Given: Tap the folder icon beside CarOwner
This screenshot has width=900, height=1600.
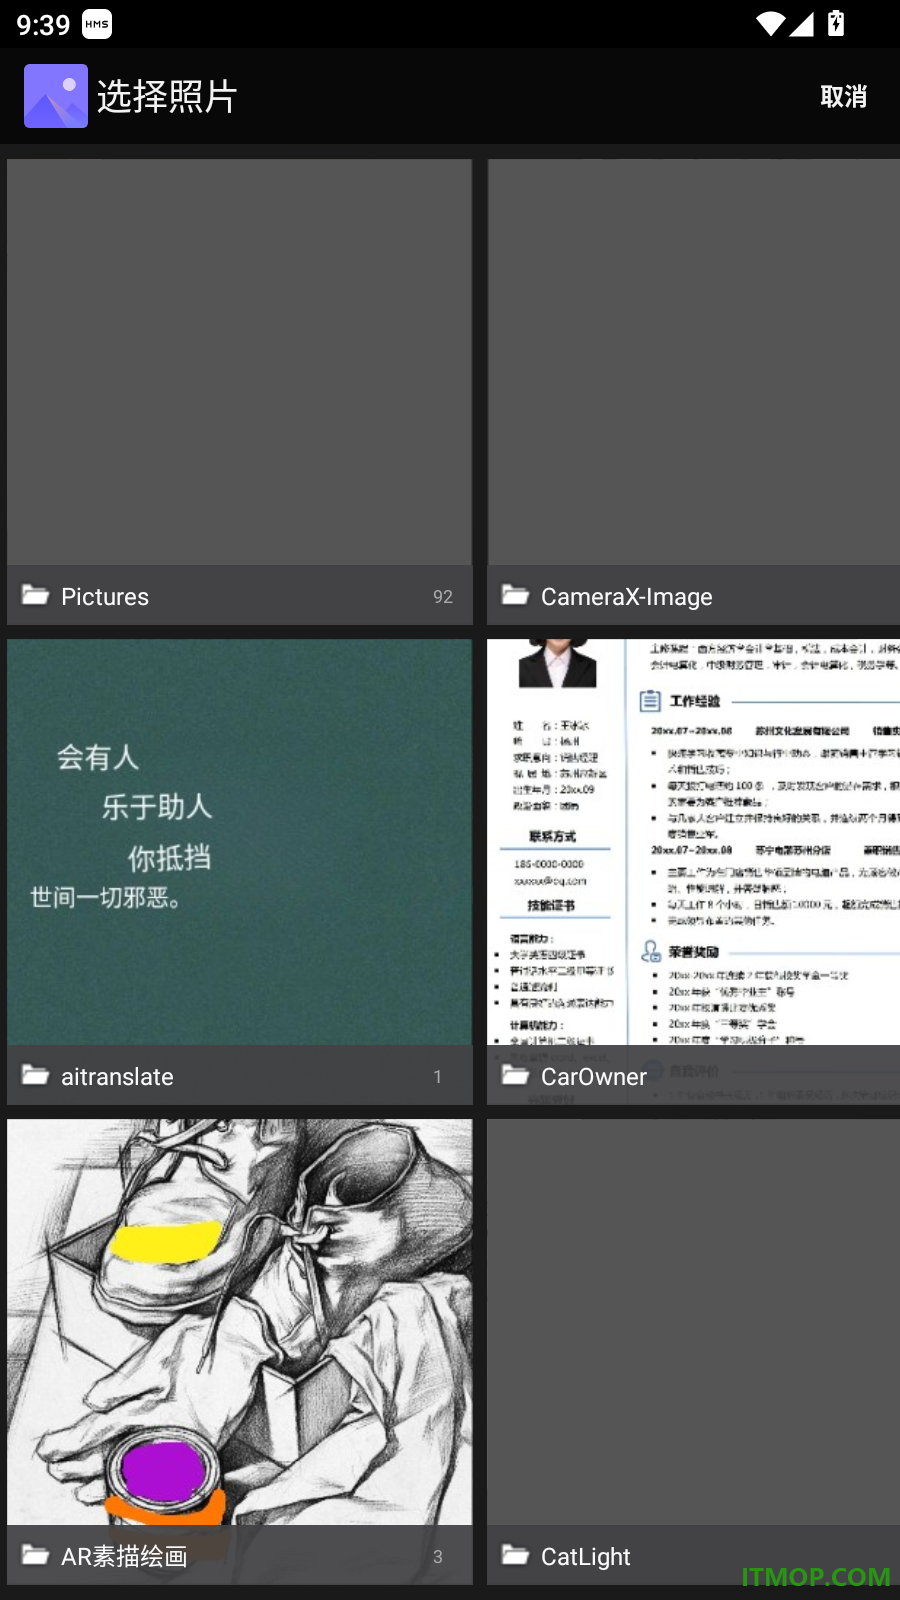Looking at the screenshot, I should (x=516, y=1075).
